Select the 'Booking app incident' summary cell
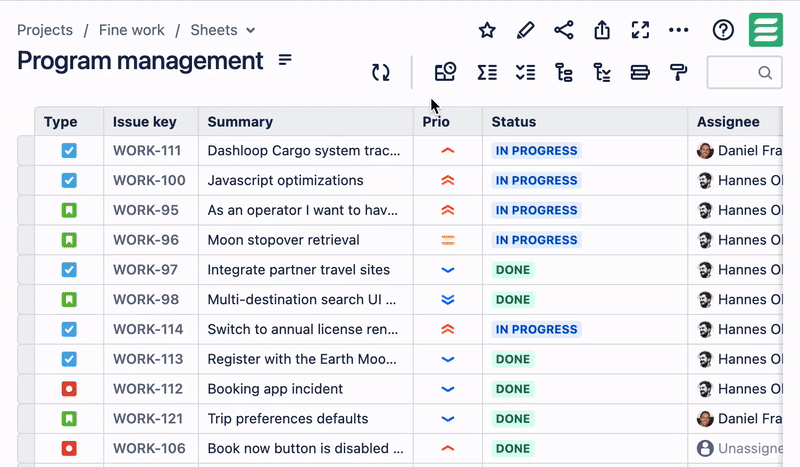This screenshot has height=467, width=800. [306, 389]
